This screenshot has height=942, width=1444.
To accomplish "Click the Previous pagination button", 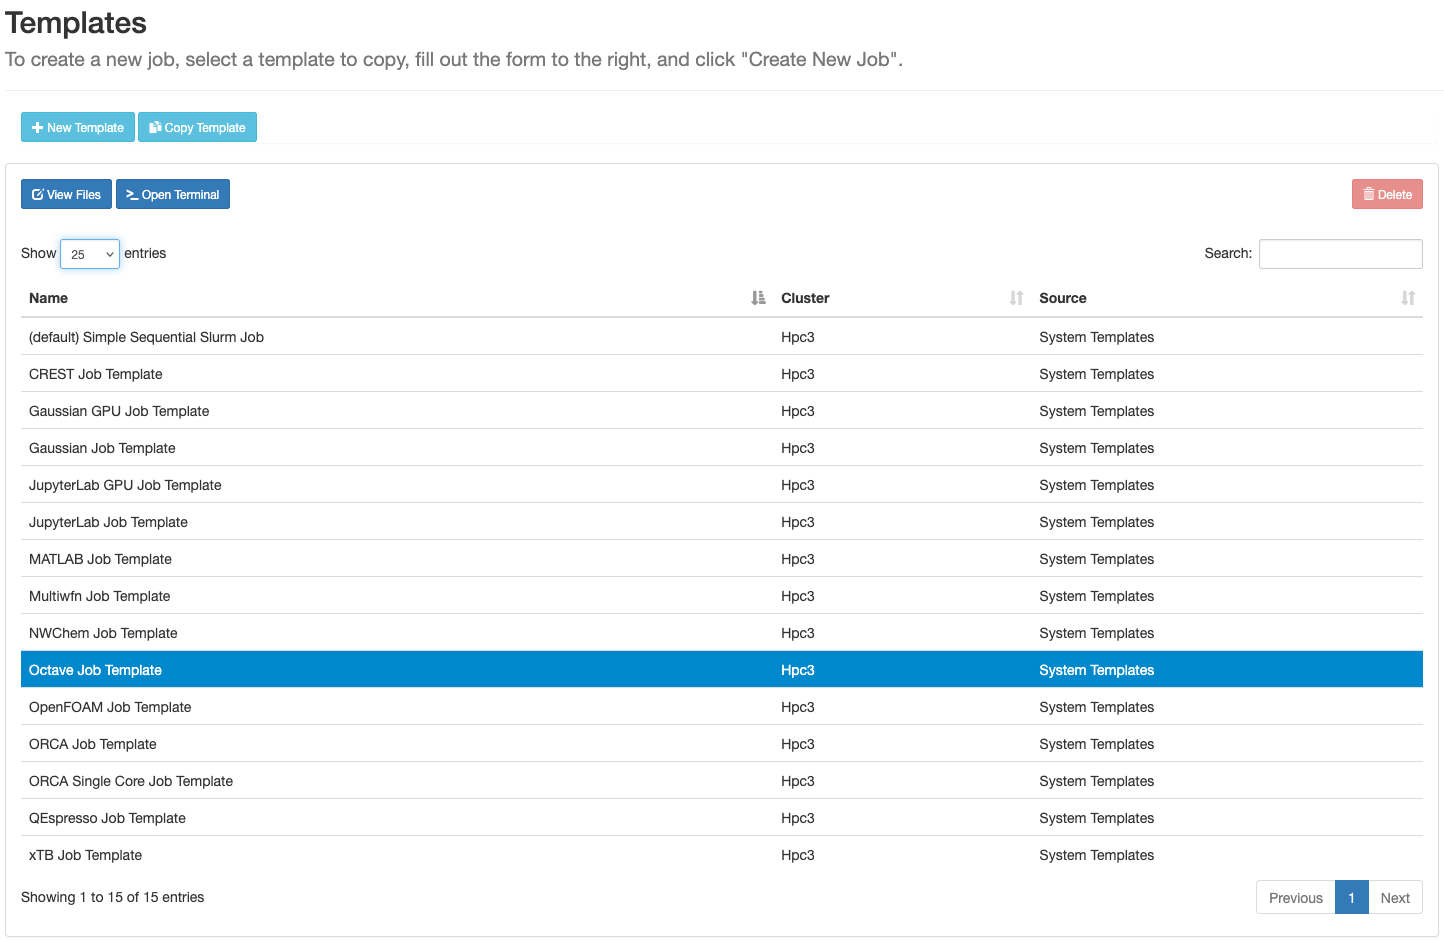I will [x=1295, y=897].
